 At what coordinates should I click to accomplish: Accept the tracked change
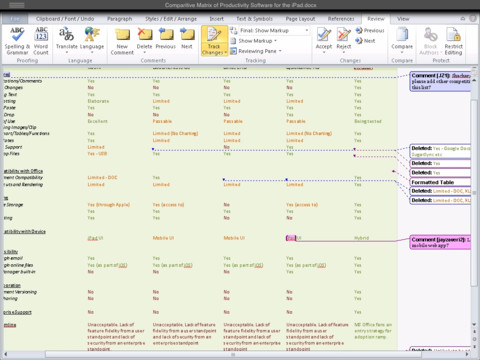click(x=324, y=41)
